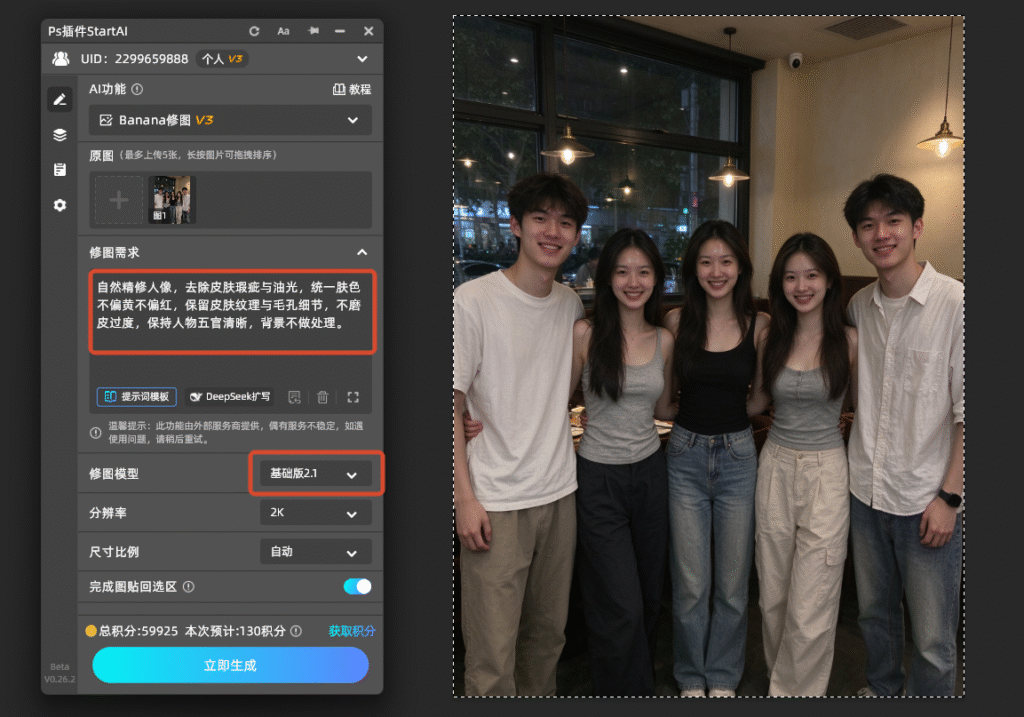Clear the prompt with trash icon
The height and width of the screenshot is (717, 1024).
pos(323,397)
